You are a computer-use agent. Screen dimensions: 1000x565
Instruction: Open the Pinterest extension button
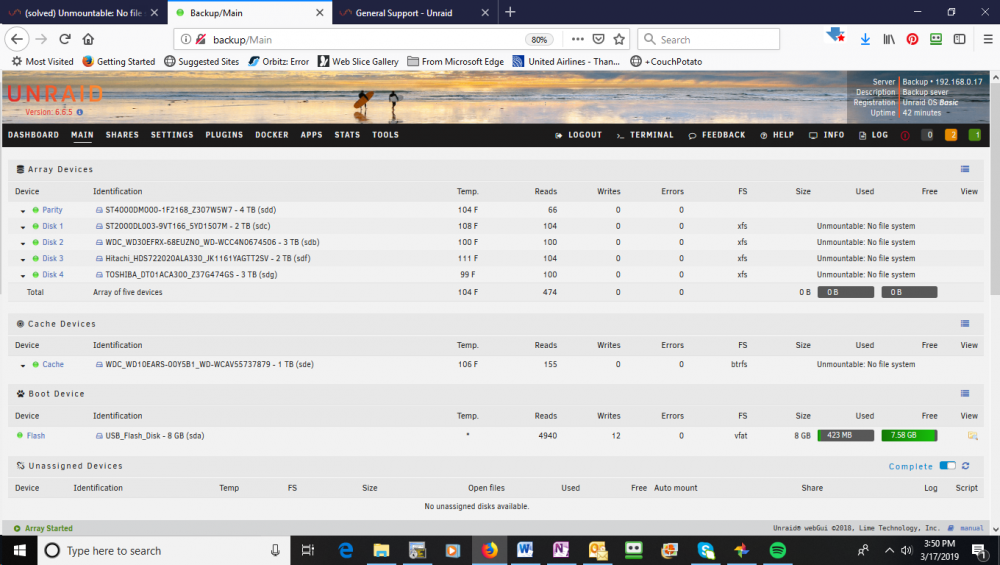click(912, 40)
